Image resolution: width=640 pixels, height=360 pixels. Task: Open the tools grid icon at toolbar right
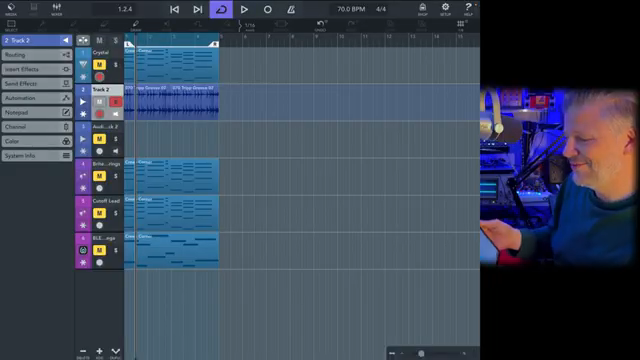tap(461, 25)
